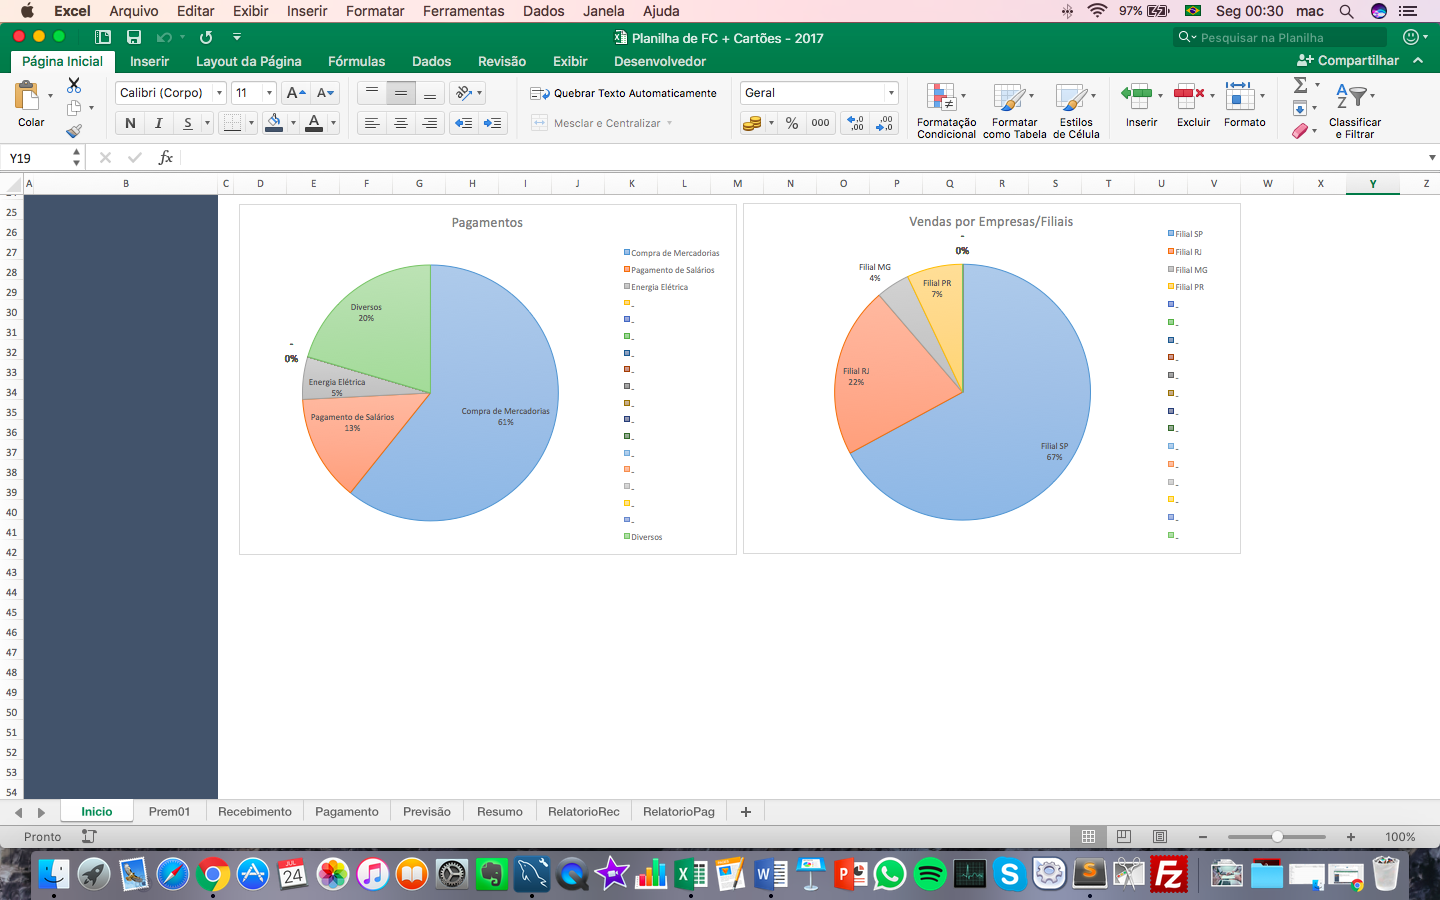The width and height of the screenshot is (1440, 900).
Task: Click the insert function fx icon
Action: pyautogui.click(x=166, y=158)
